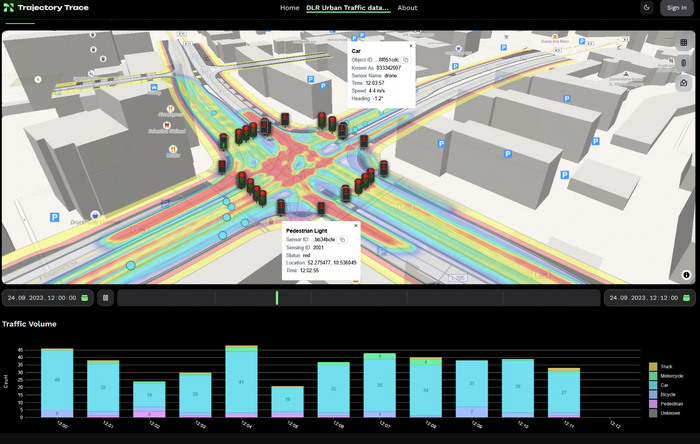This screenshot has width=700, height=444.
Task: Open the About page
Action: pyautogui.click(x=407, y=8)
